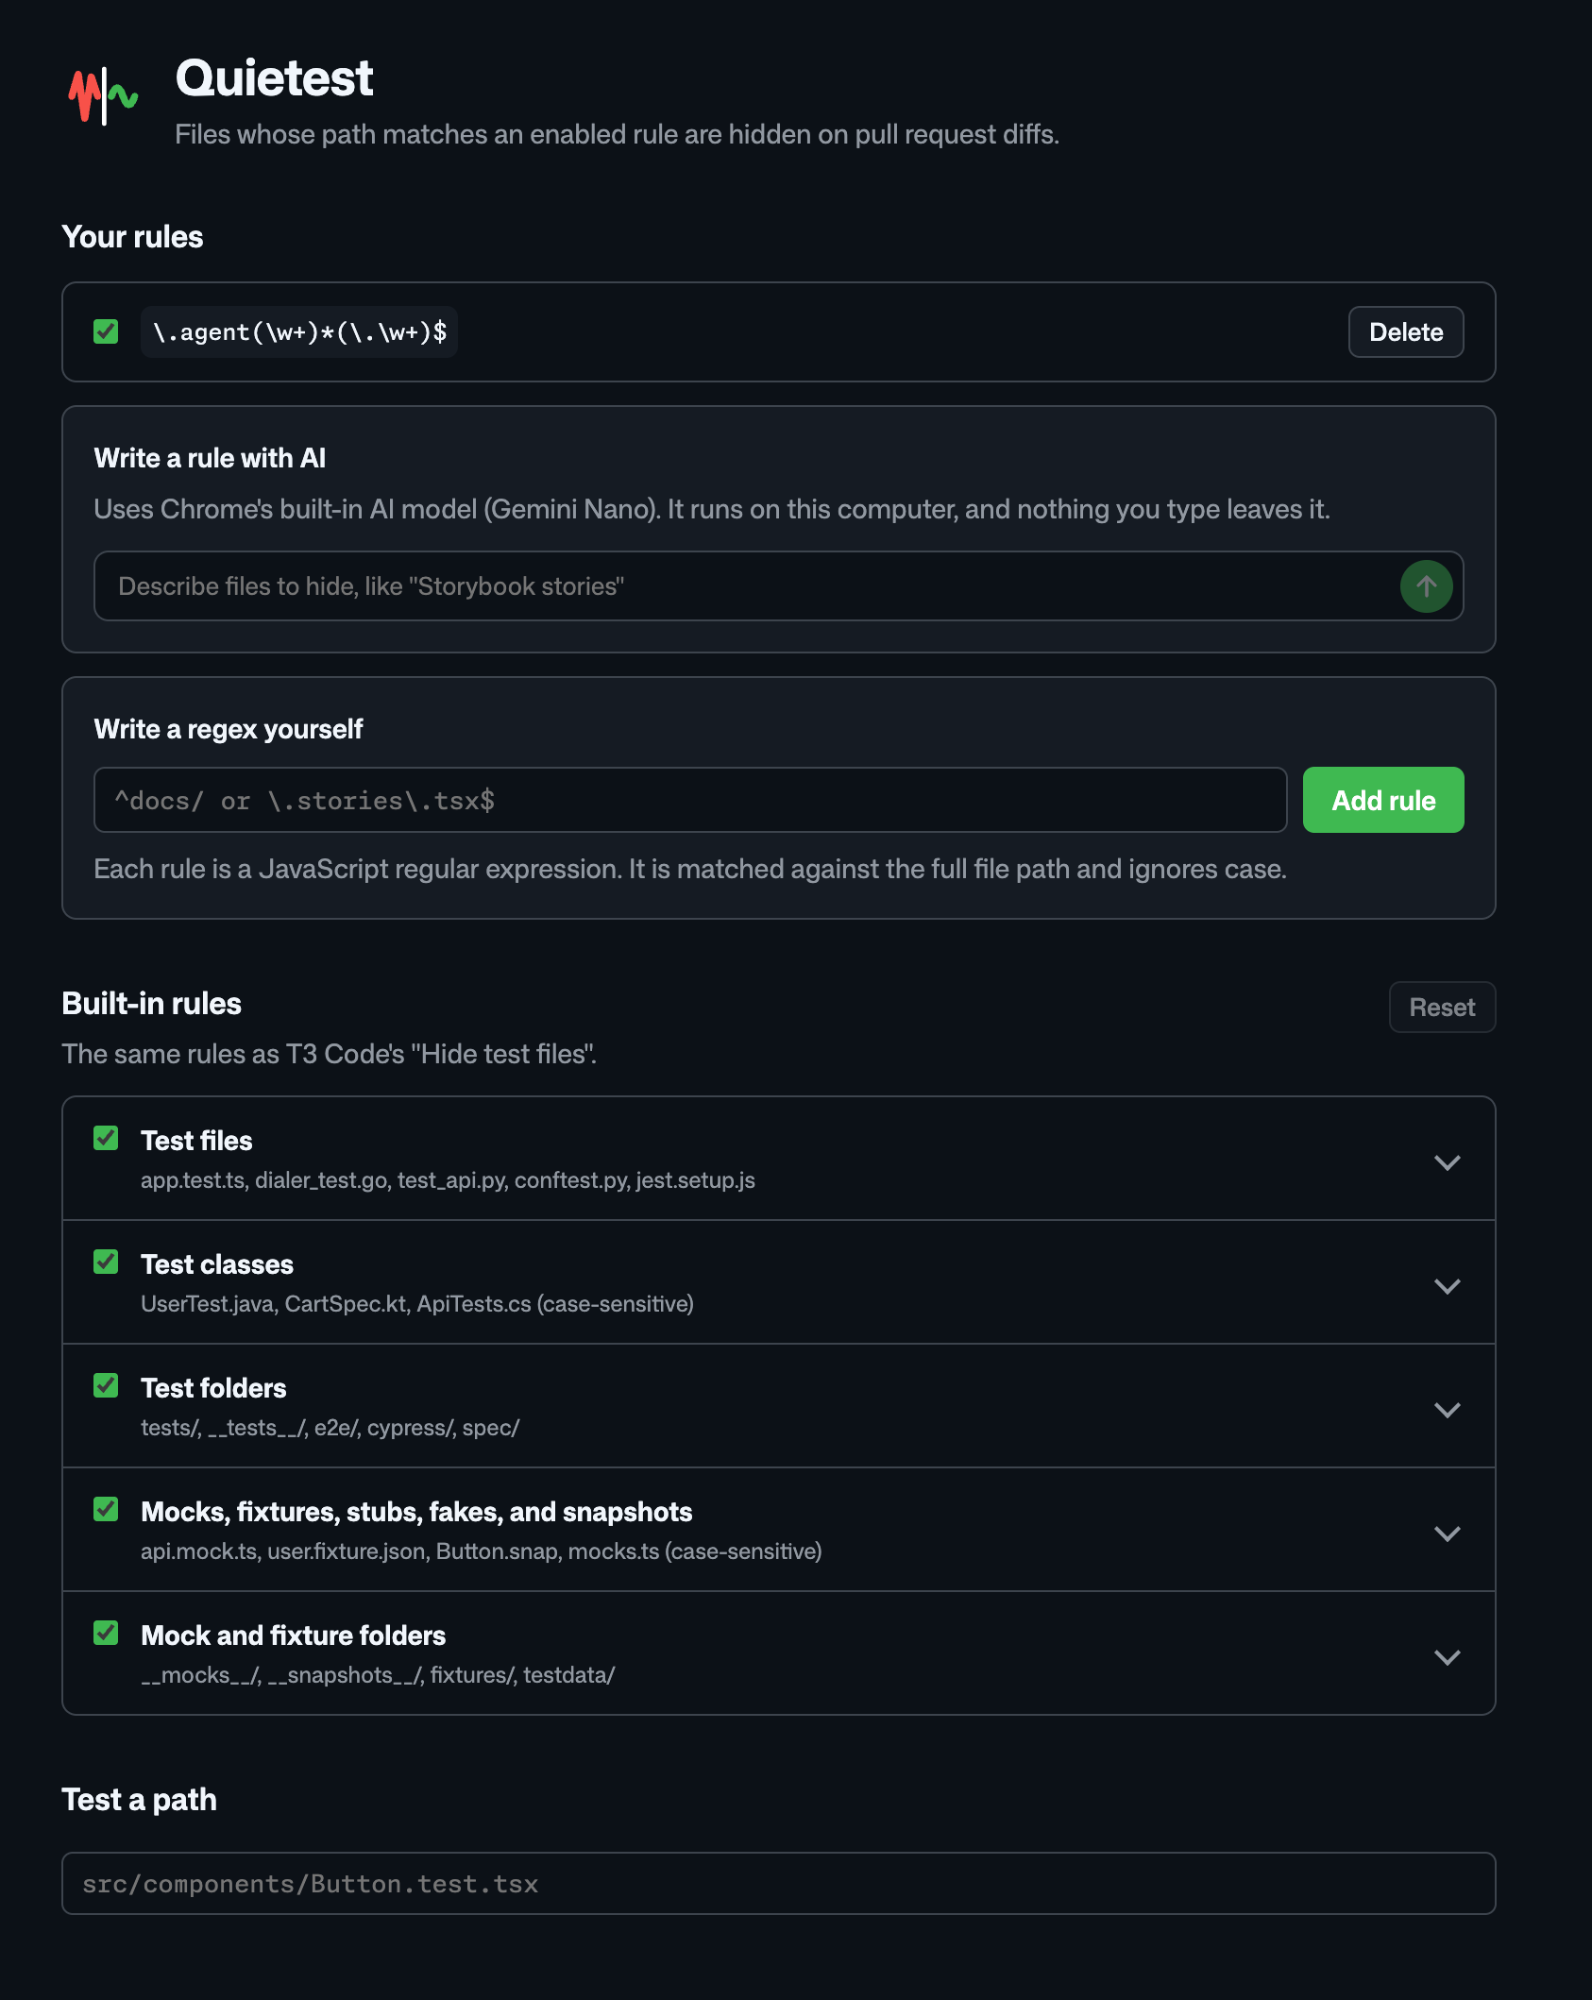Toggle Mock and fixture folders checkbox
Screen dimensions: 1592x2000
tap(106, 1634)
